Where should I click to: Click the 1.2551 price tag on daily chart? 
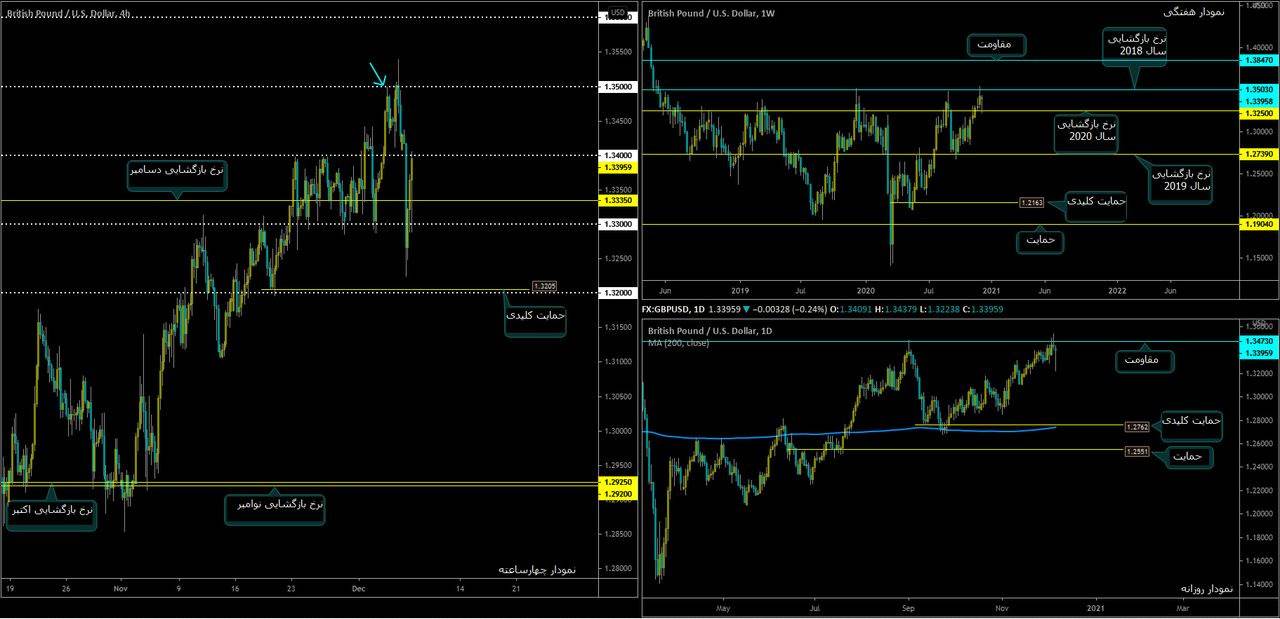[1137, 452]
